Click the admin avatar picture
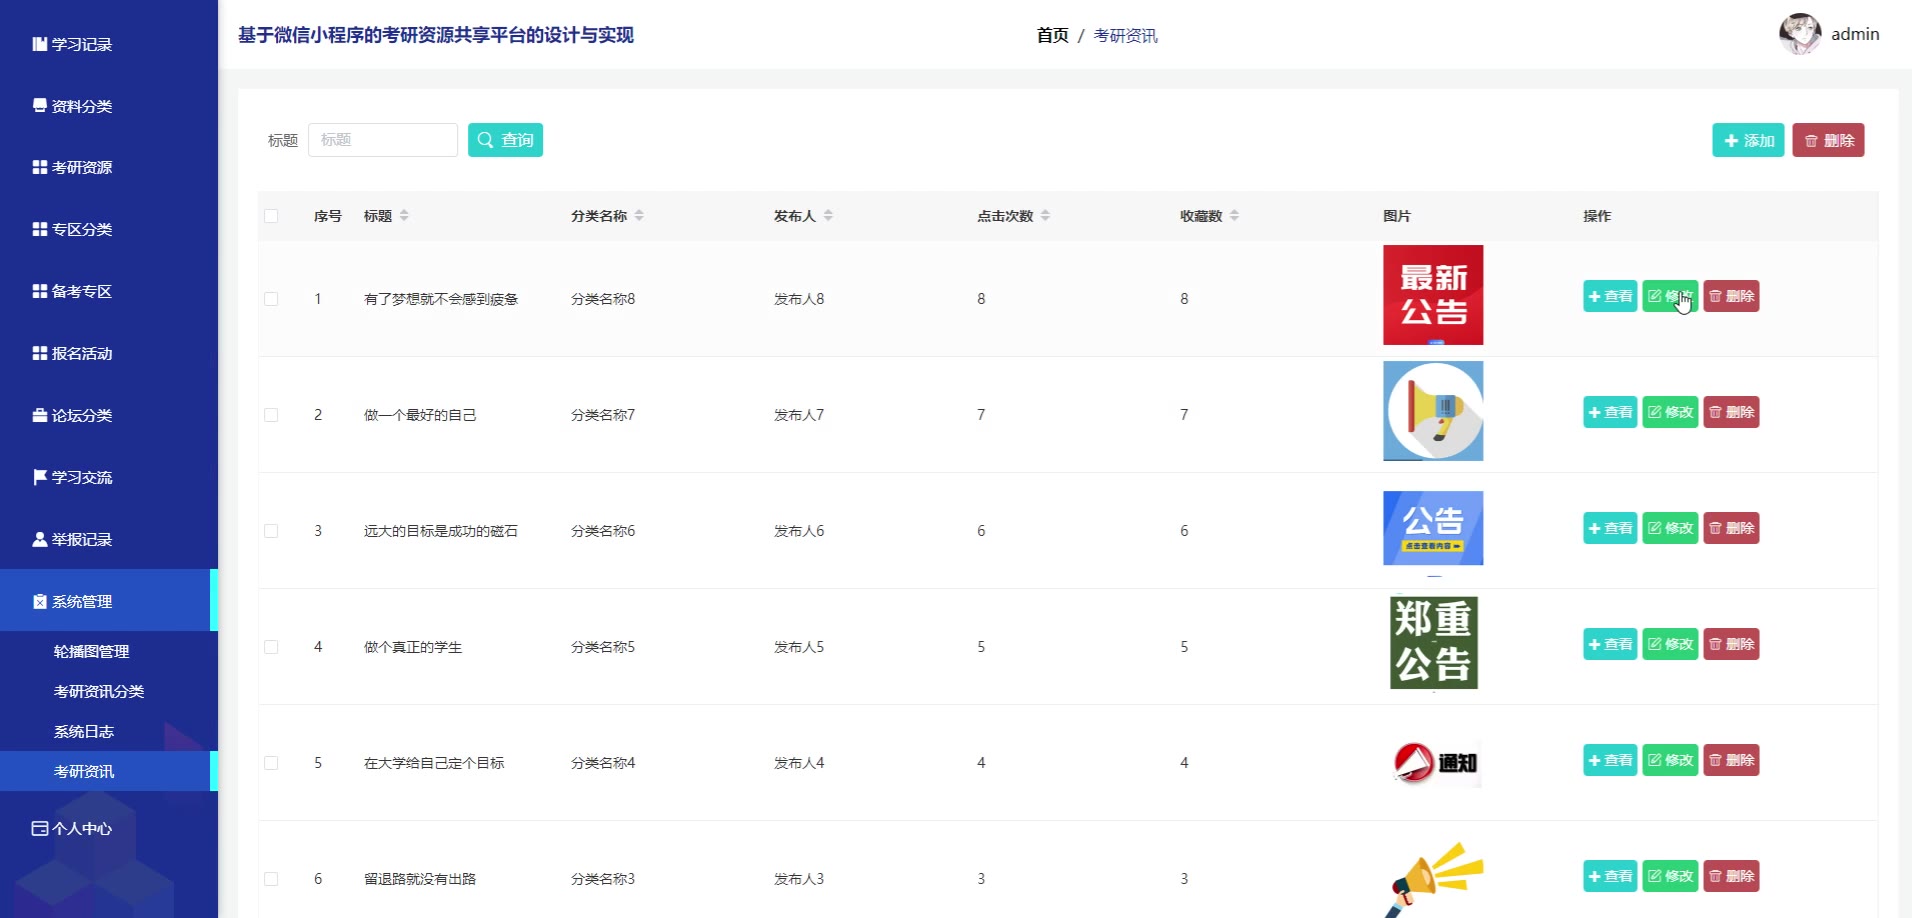The height and width of the screenshot is (918, 1912). [x=1799, y=34]
